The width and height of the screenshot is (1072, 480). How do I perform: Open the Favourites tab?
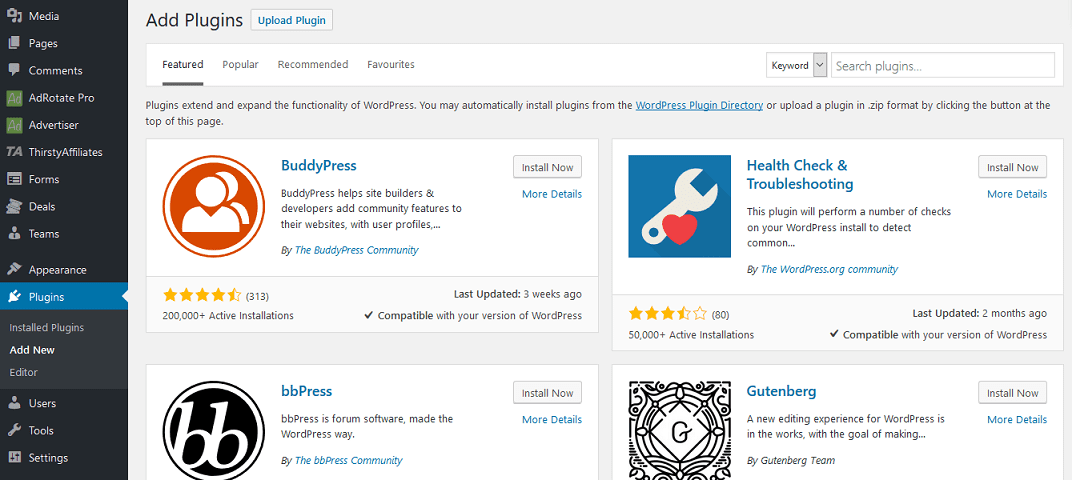coord(391,65)
